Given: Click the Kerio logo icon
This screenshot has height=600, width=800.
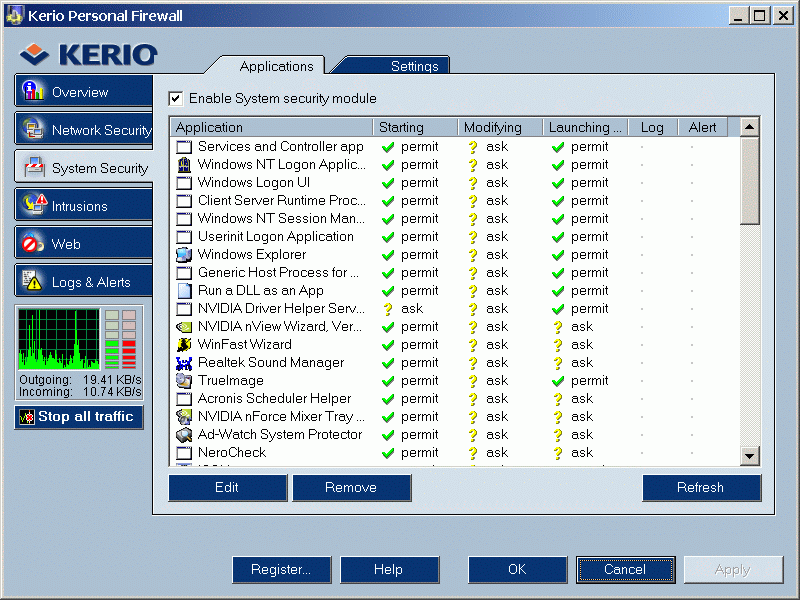Looking at the screenshot, I should pyautogui.click(x=34, y=54).
